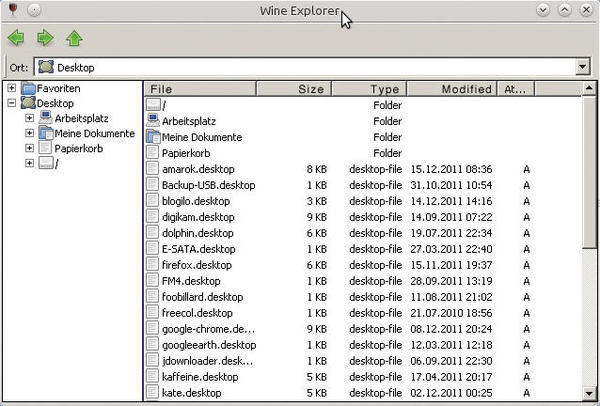600x406 pixels.
Task: Click date 21.07.2010 18:56
Action: pos(451,313)
